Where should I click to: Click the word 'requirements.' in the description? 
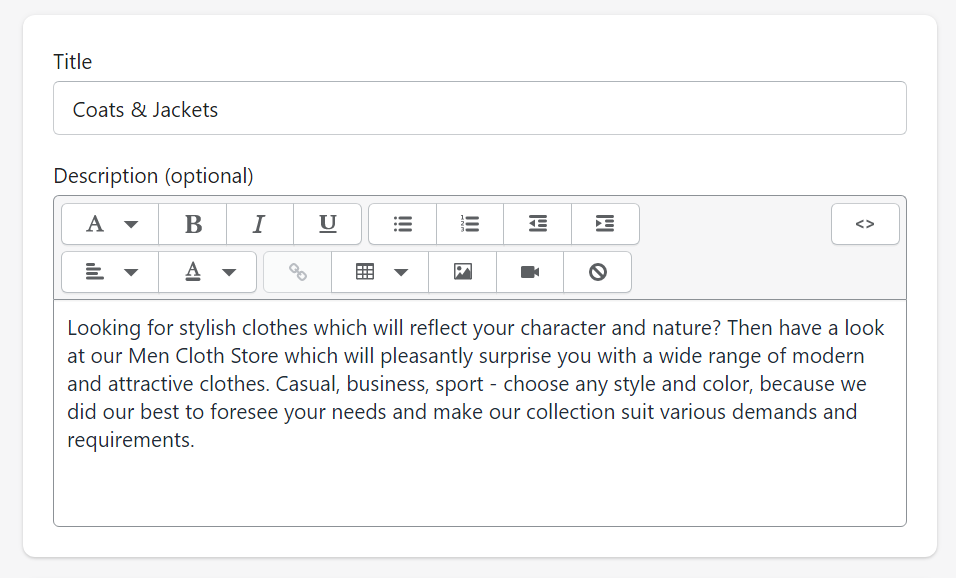pyautogui.click(x=130, y=440)
